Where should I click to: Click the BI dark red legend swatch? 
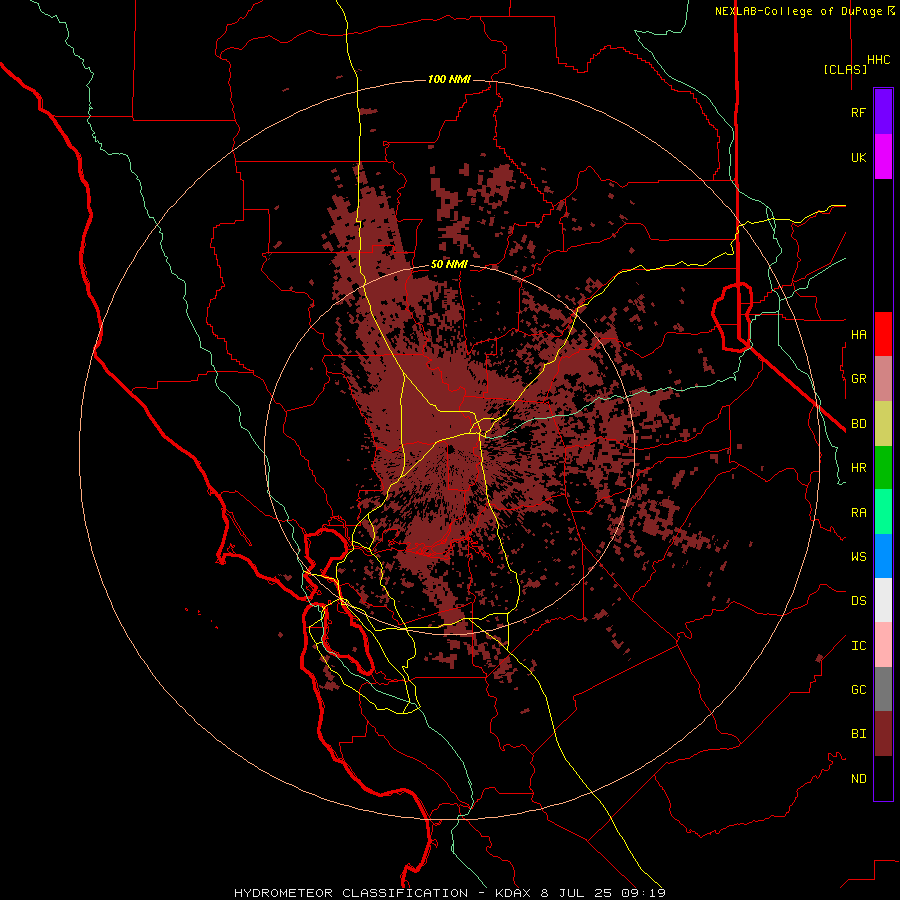tap(883, 734)
